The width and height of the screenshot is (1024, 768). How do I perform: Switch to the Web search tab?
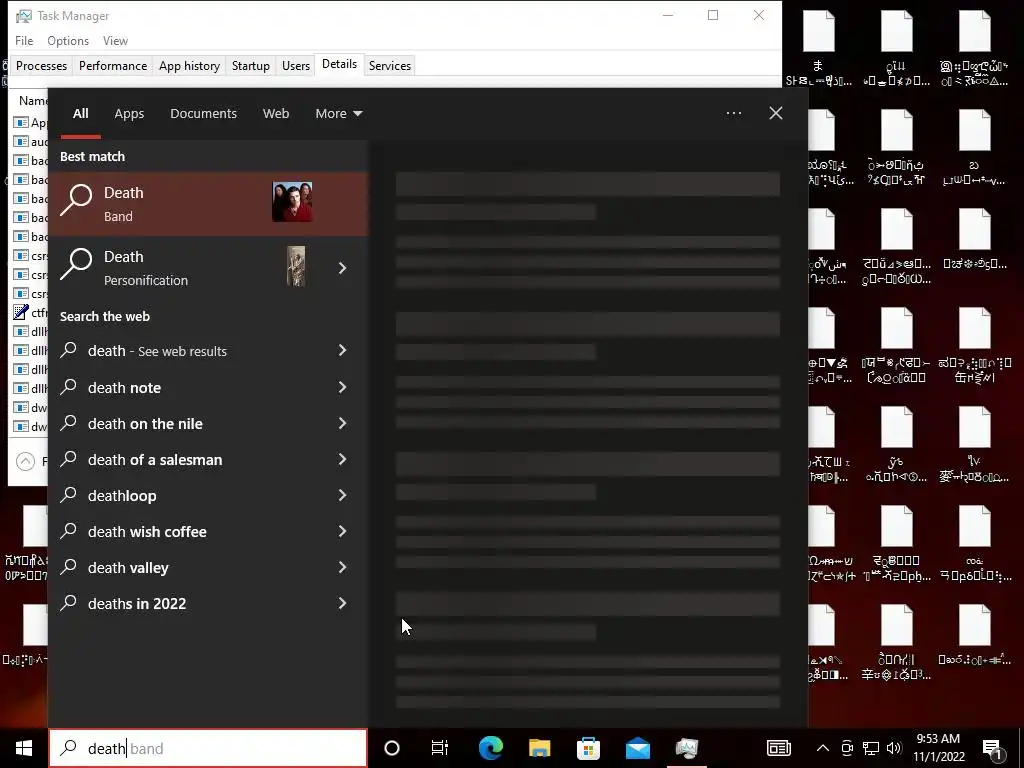point(276,114)
